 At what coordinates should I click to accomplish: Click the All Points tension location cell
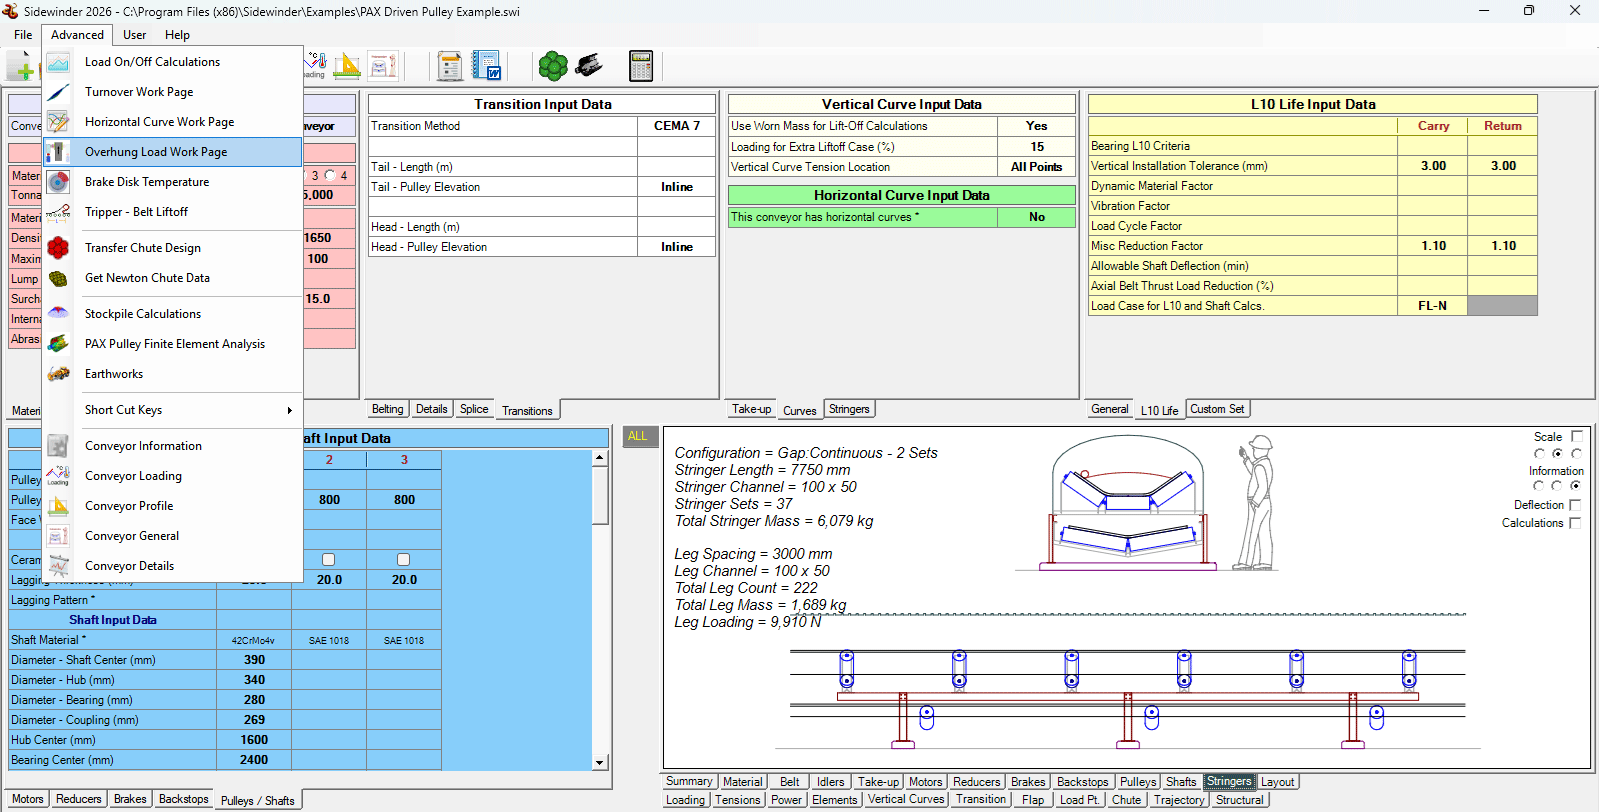(1036, 167)
